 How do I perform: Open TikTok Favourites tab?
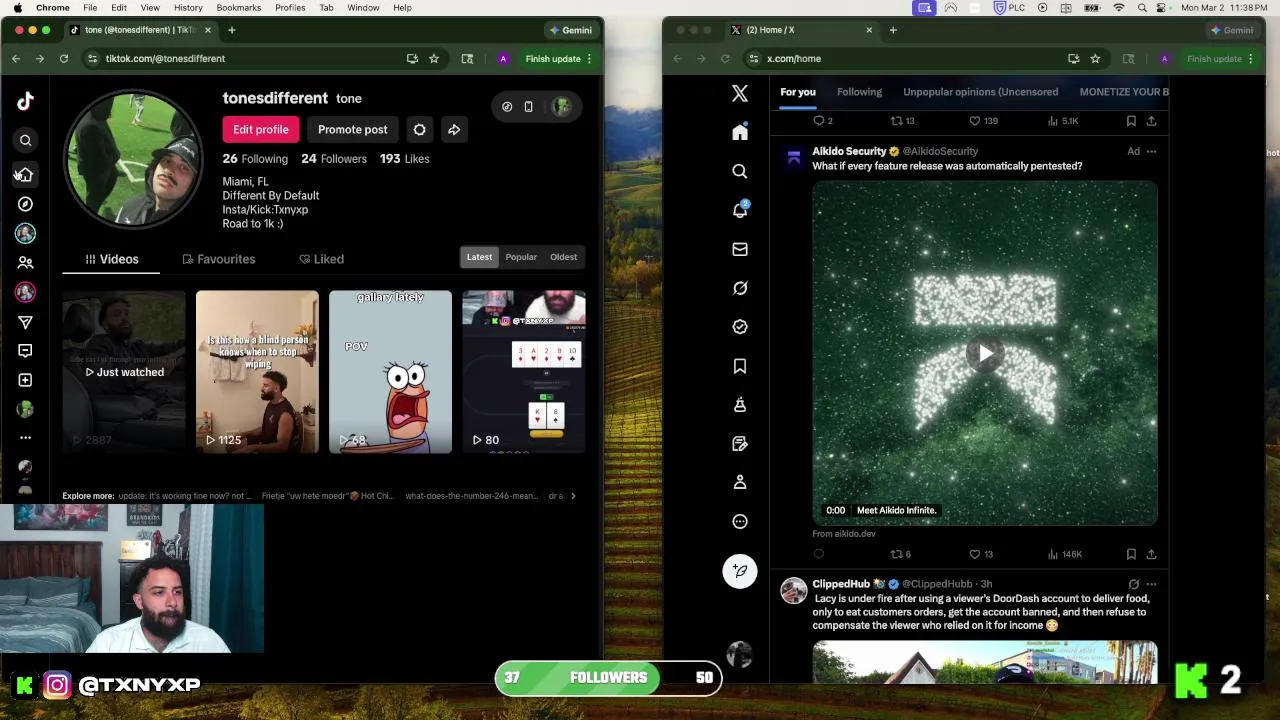219,259
